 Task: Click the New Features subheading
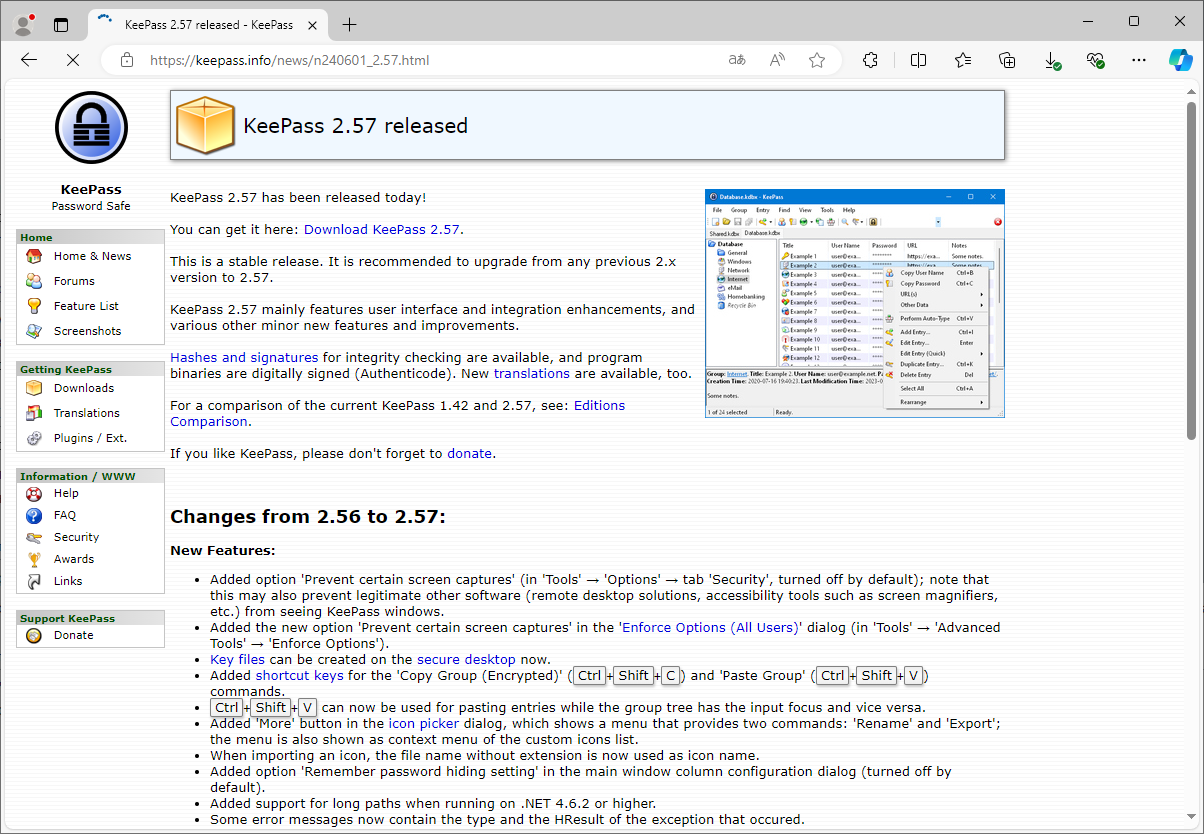coord(222,550)
